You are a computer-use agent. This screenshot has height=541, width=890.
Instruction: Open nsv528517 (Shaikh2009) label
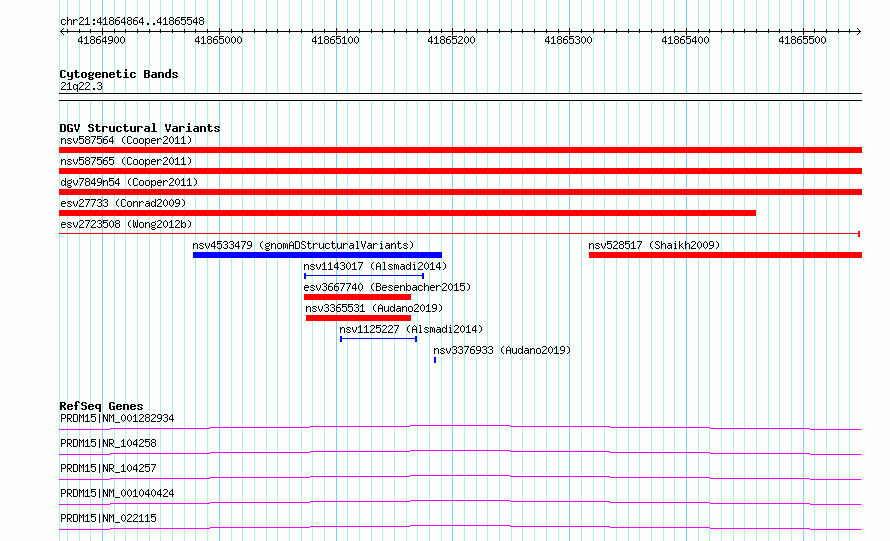pos(654,245)
